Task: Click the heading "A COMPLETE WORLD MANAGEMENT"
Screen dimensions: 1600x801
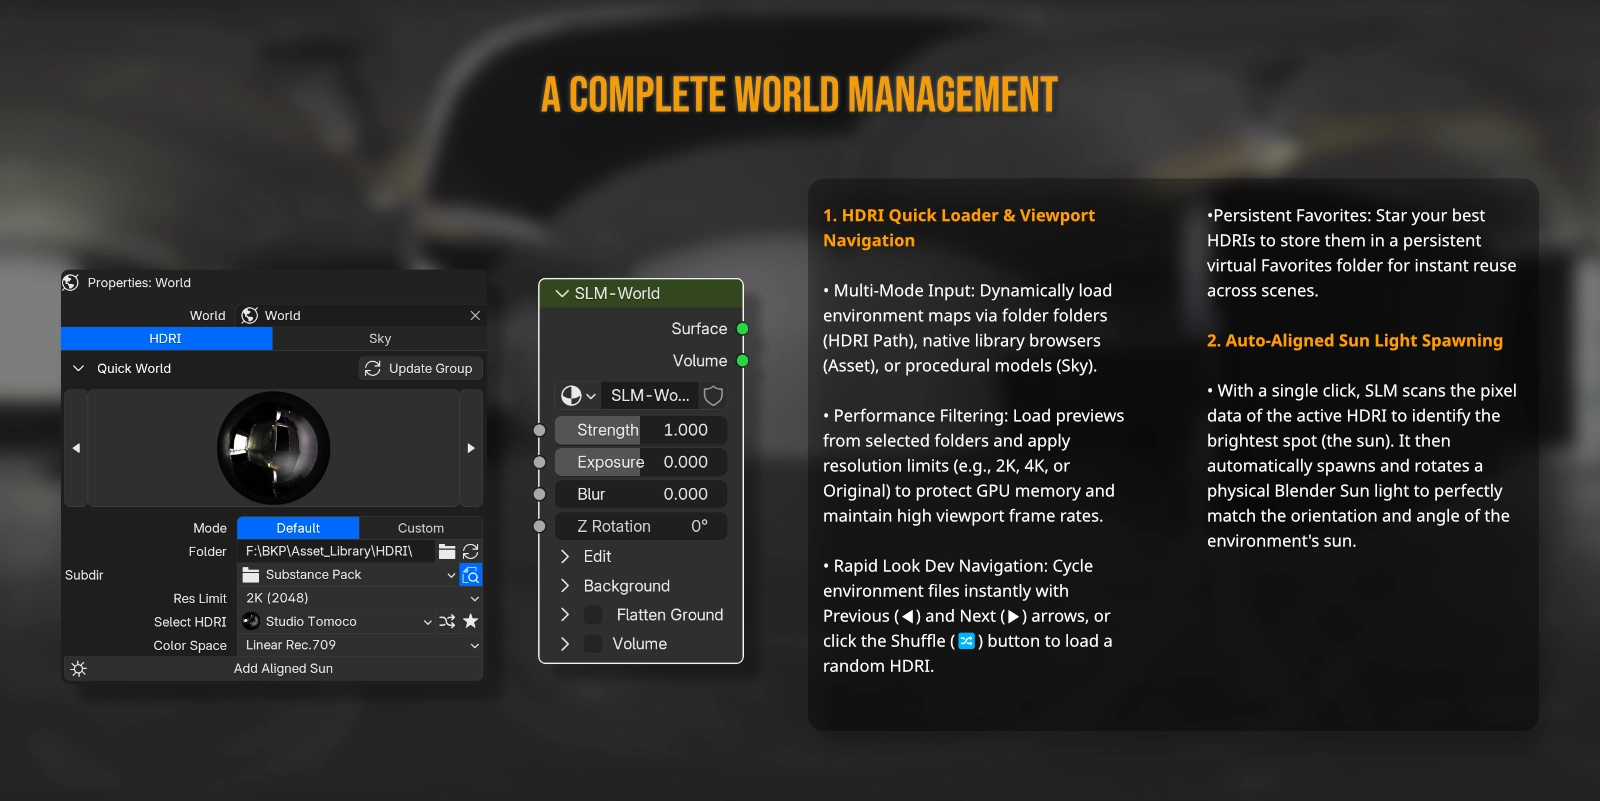Action: click(x=799, y=95)
